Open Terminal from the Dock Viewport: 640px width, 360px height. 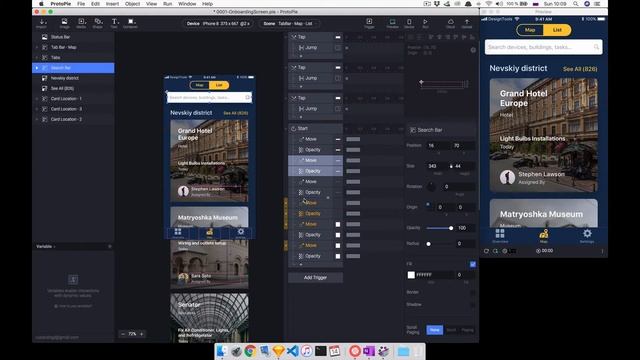pyautogui.click(x=321, y=351)
